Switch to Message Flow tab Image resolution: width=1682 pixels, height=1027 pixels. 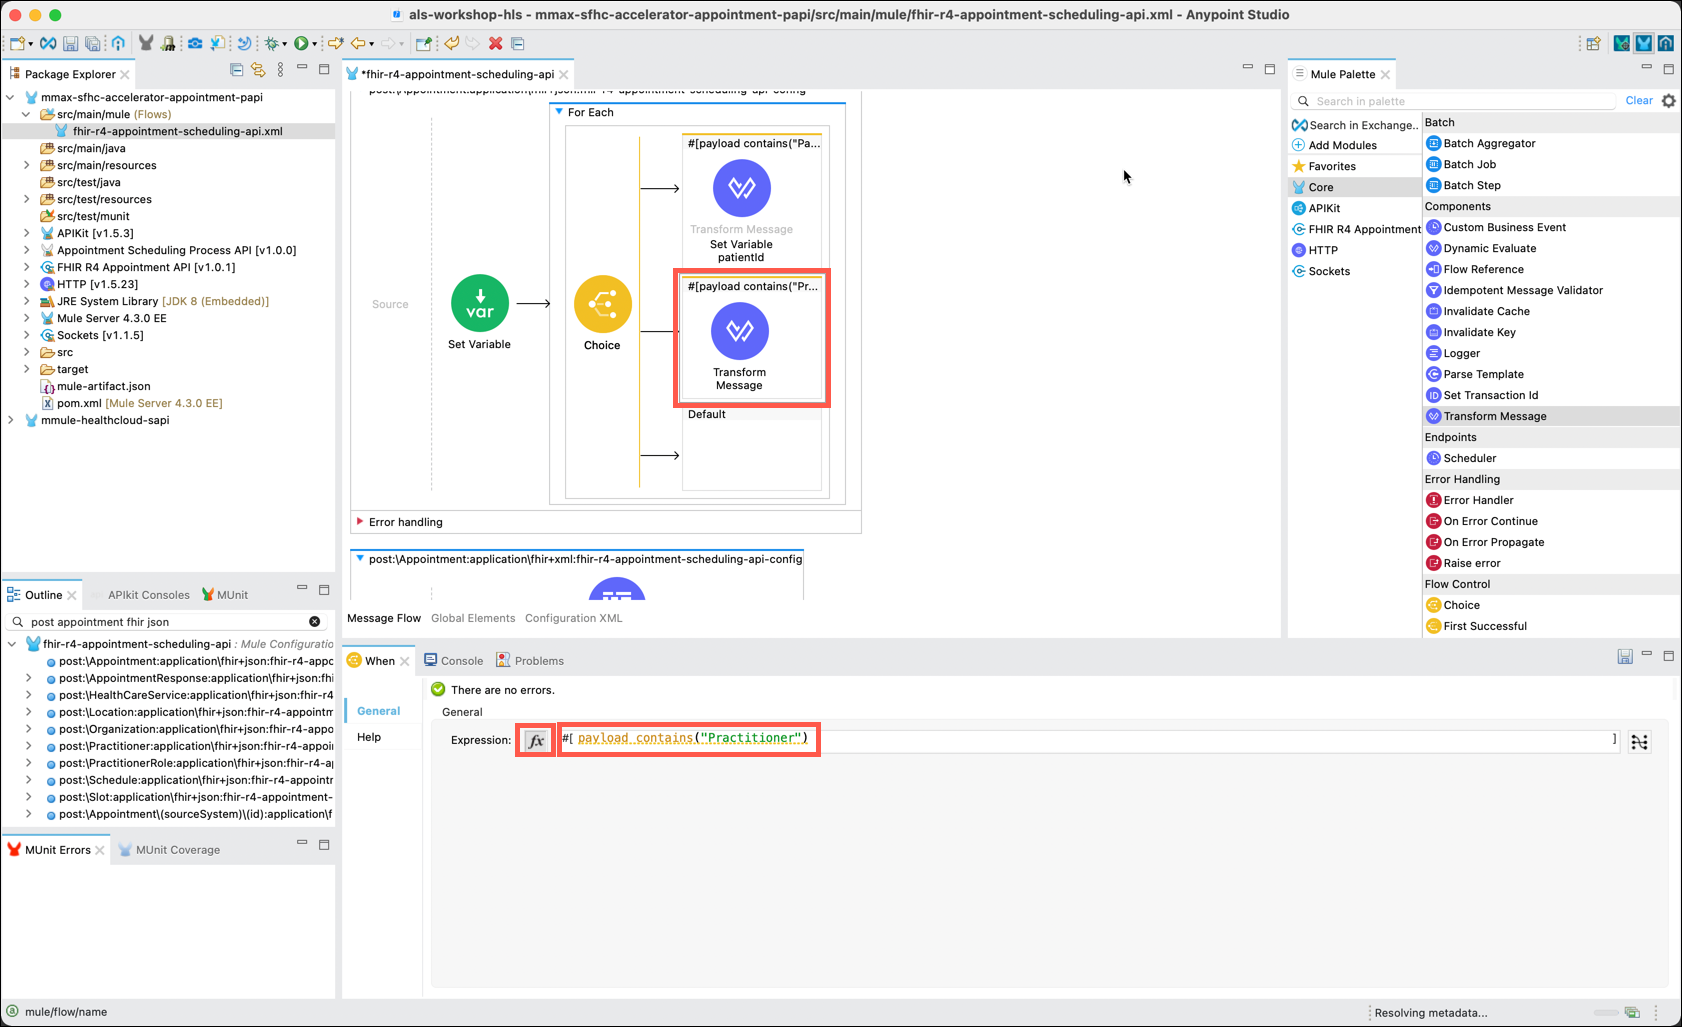click(384, 618)
